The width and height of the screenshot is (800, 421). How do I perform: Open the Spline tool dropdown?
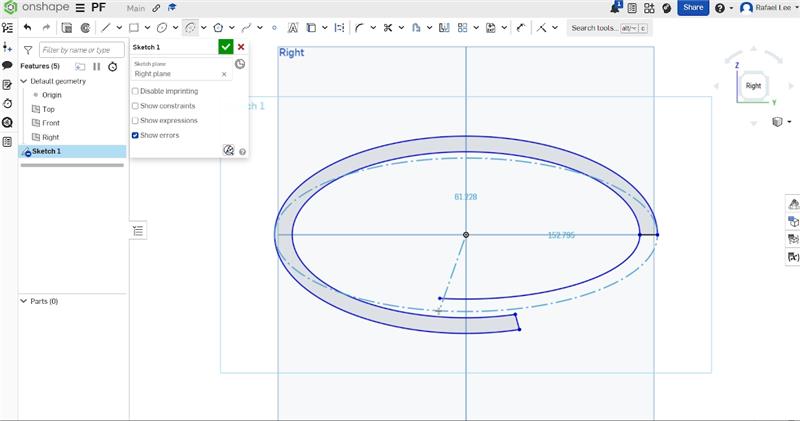pos(260,28)
